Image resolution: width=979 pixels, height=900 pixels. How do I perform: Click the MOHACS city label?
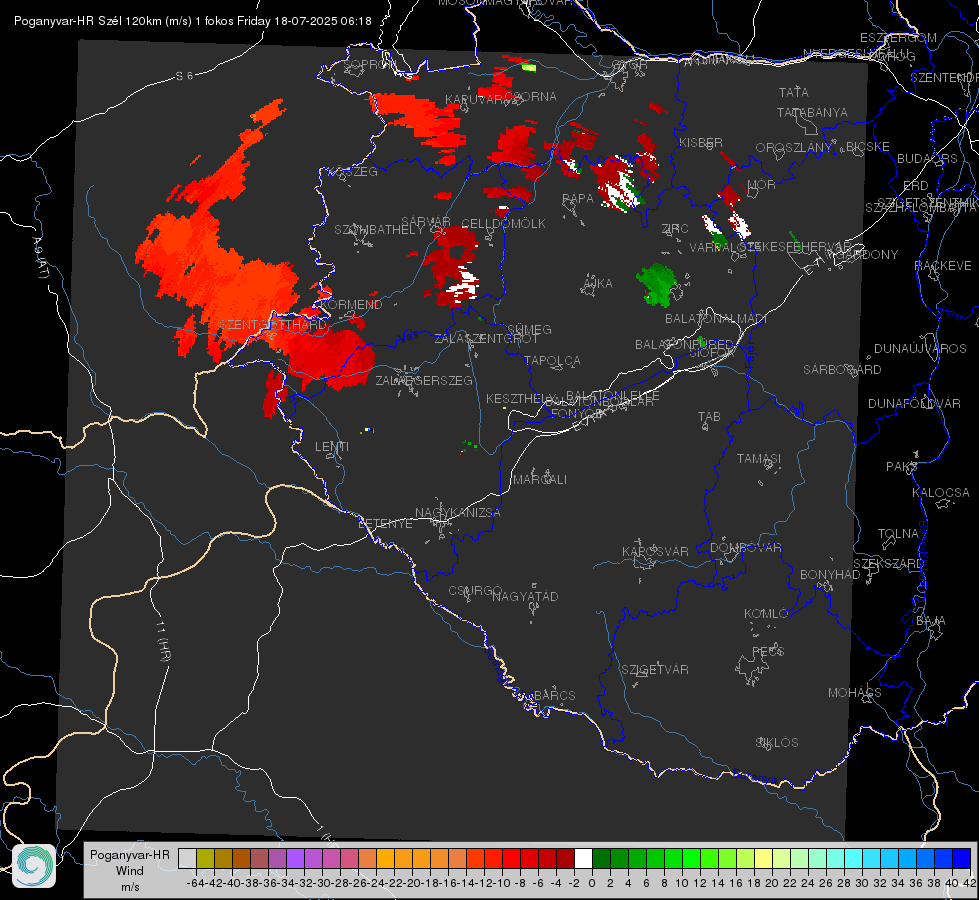click(x=854, y=693)
